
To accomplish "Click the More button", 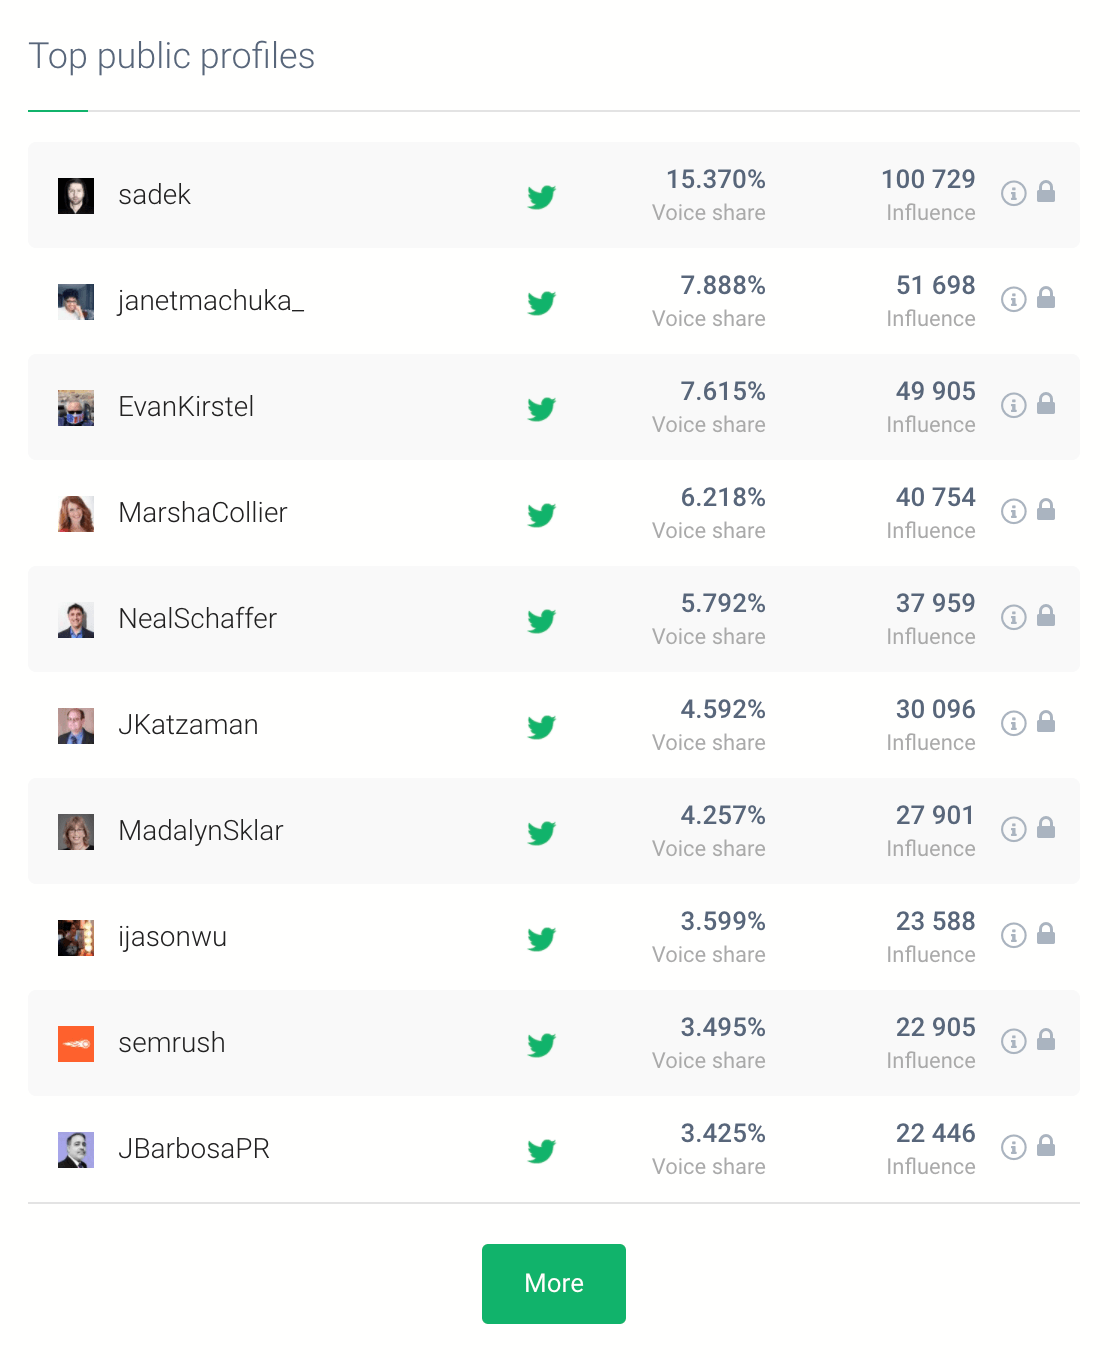I will tap(554, 1284).
